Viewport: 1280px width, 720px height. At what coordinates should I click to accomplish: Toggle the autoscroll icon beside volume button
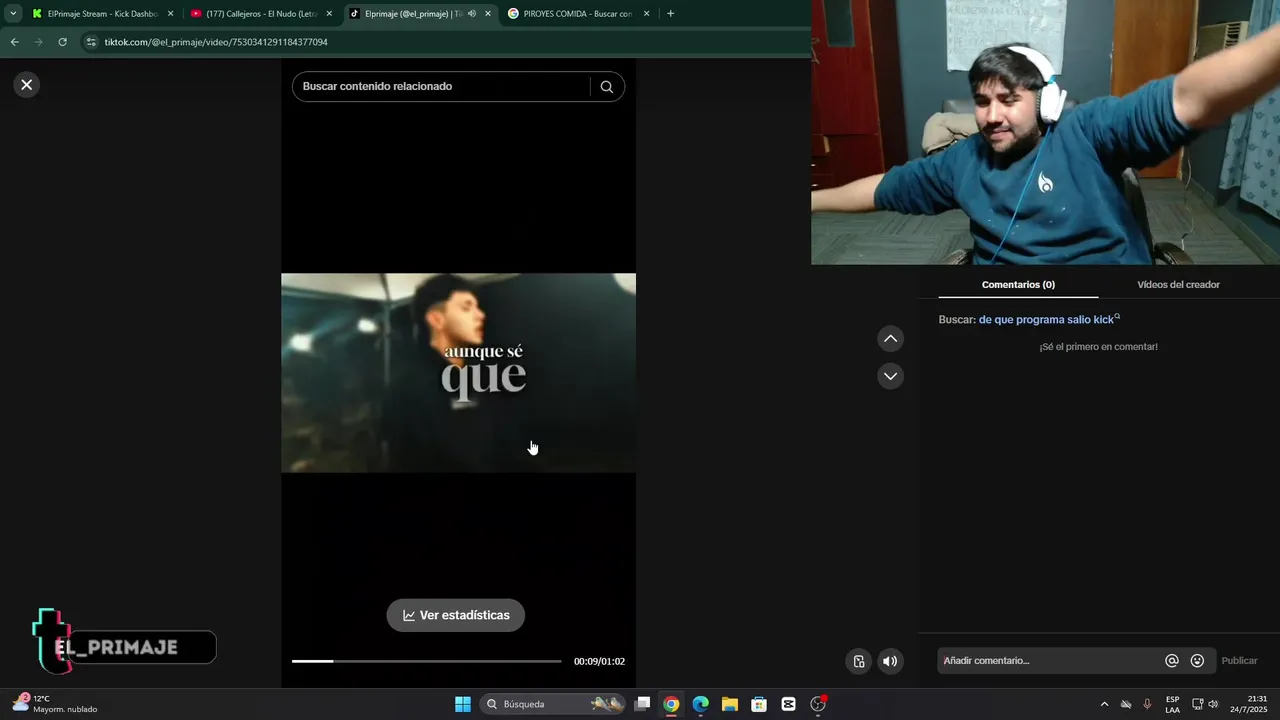pos(858,661)
